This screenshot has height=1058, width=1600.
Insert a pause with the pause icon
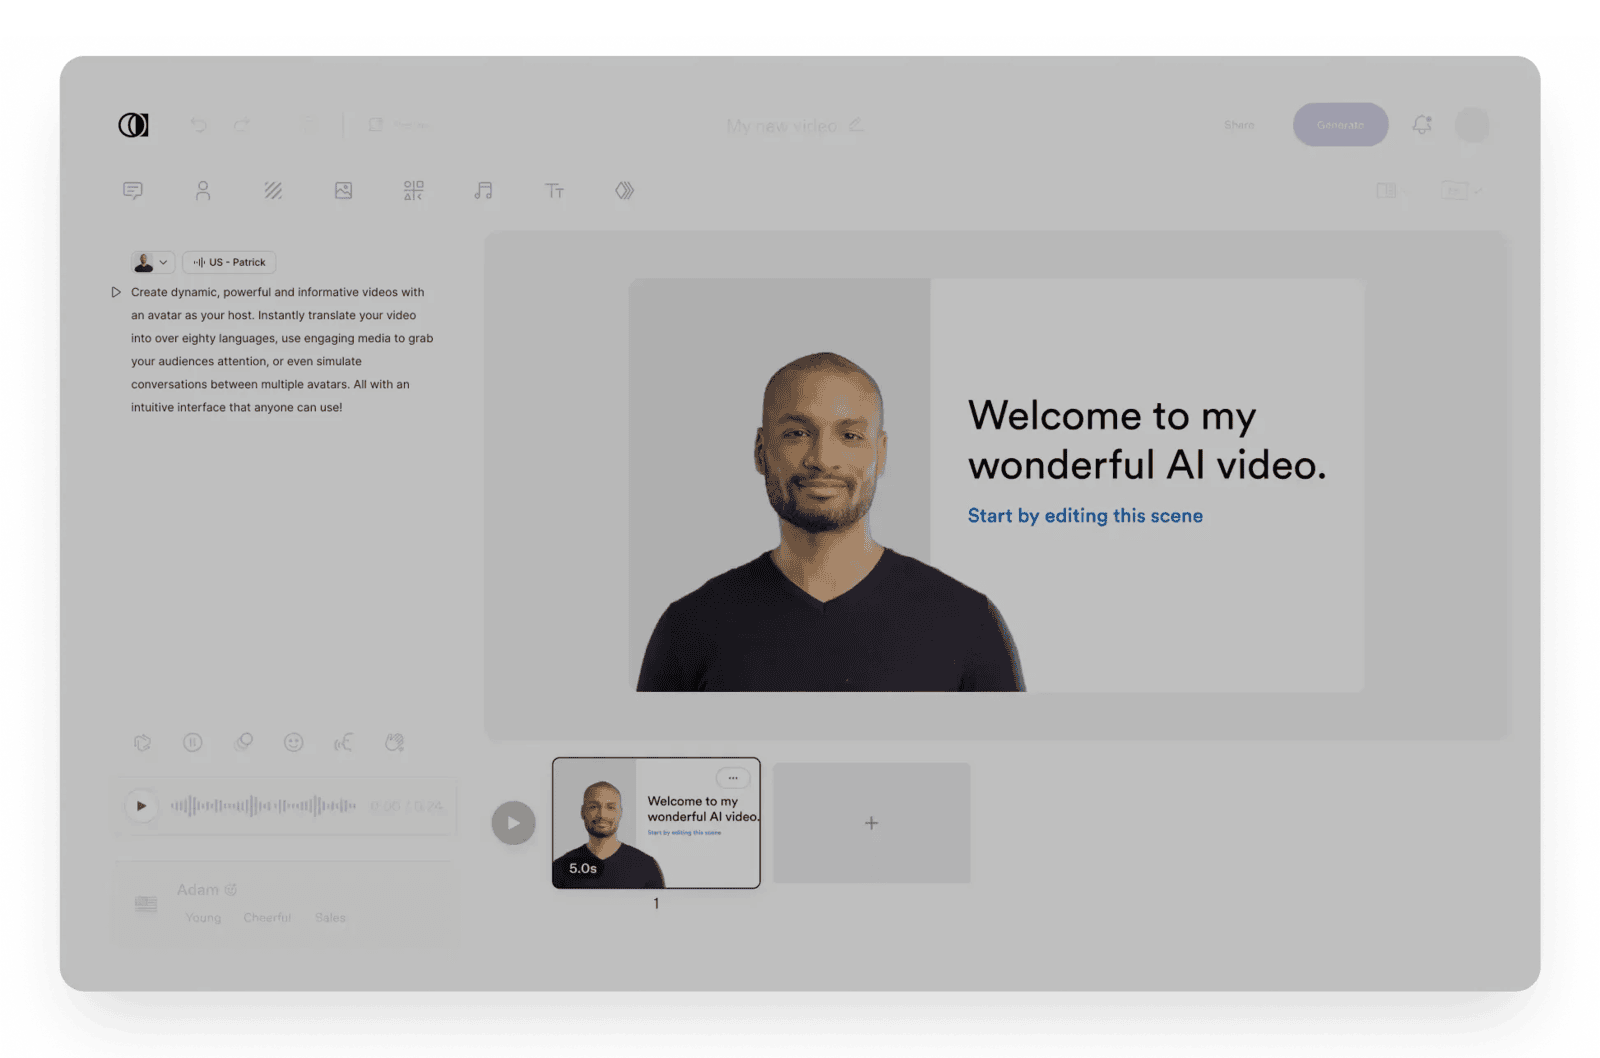[193, 742]
